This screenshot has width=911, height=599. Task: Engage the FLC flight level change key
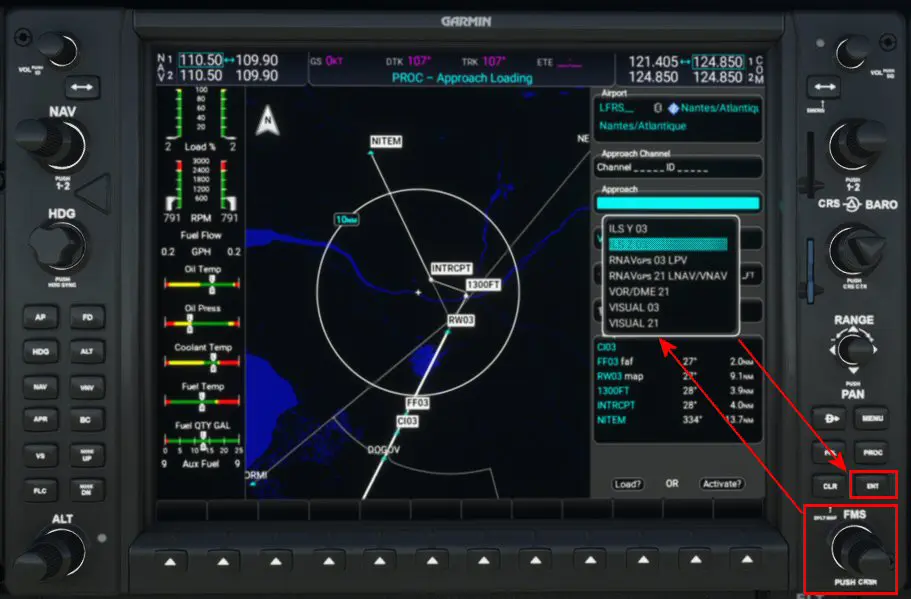(x=40, y=491)
